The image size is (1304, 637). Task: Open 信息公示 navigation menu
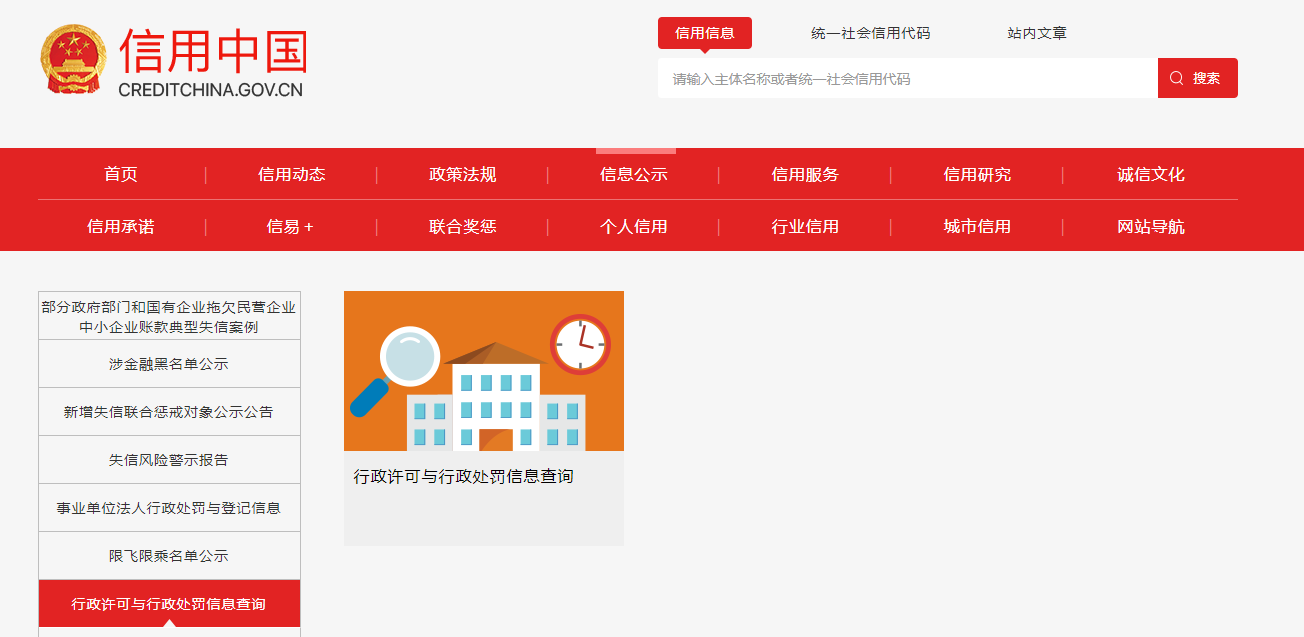click(633, 174)
